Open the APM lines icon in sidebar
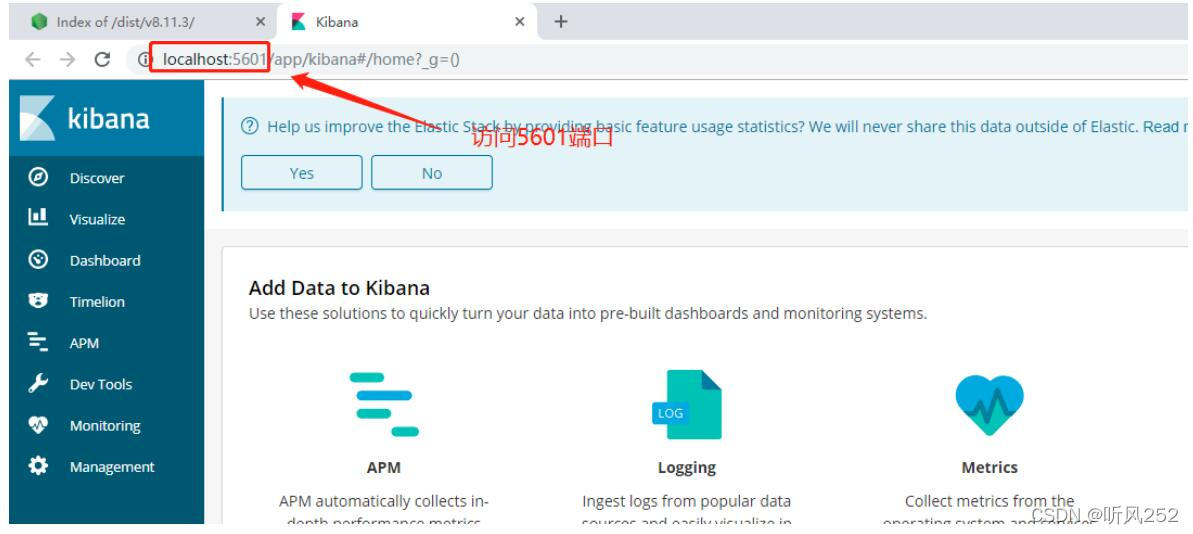This screenshot has width=1193, height=534. (38, 342)
